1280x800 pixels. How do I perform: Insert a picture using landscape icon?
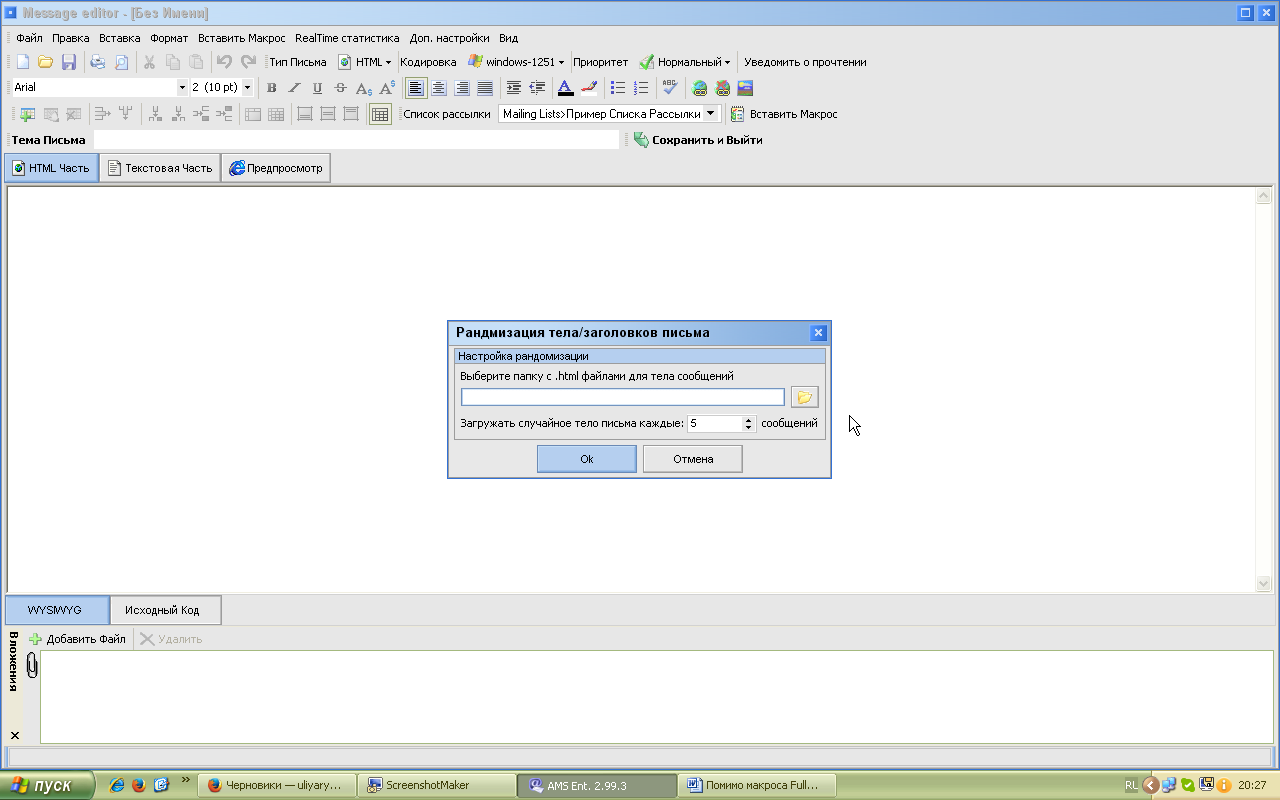coord(745,88)
